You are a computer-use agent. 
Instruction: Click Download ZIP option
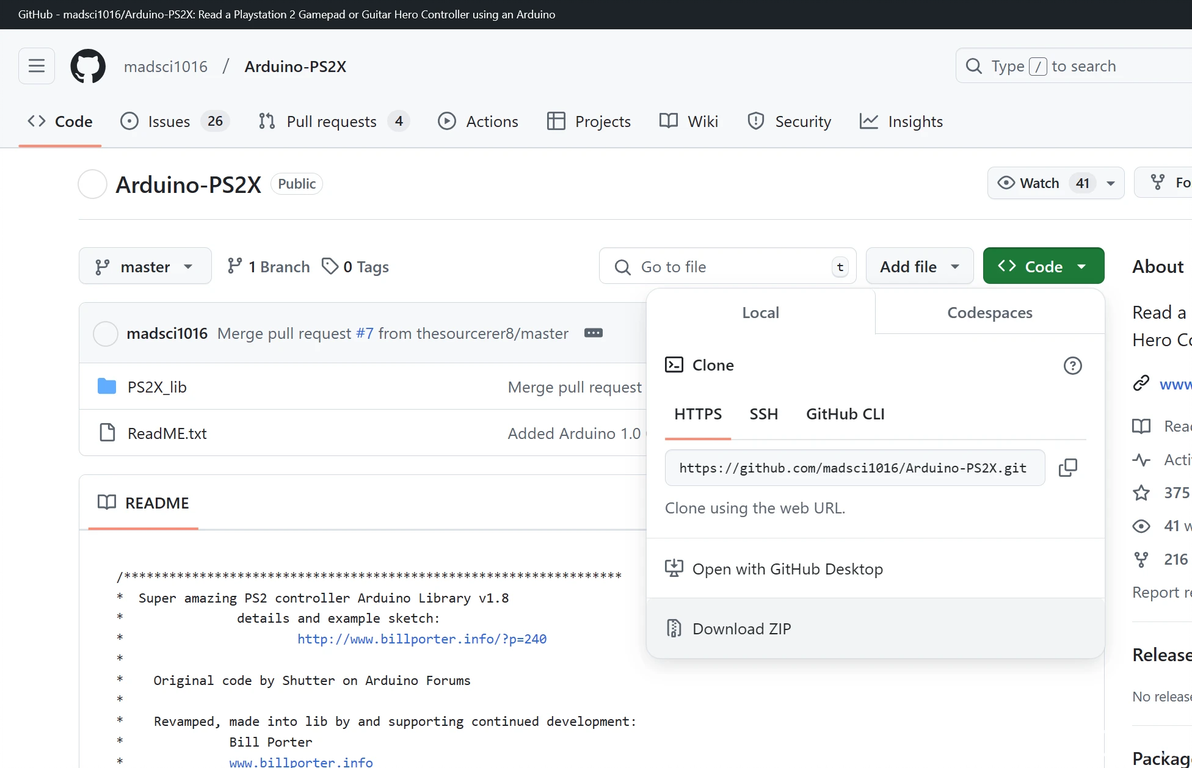(x=741, y=629)
